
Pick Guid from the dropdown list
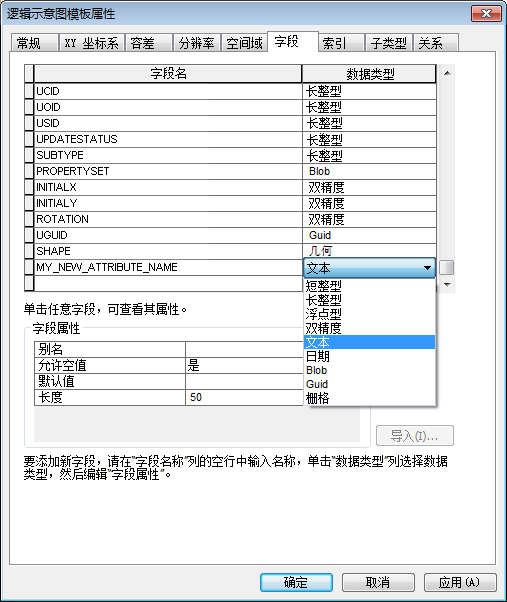(x=369, y=384)
